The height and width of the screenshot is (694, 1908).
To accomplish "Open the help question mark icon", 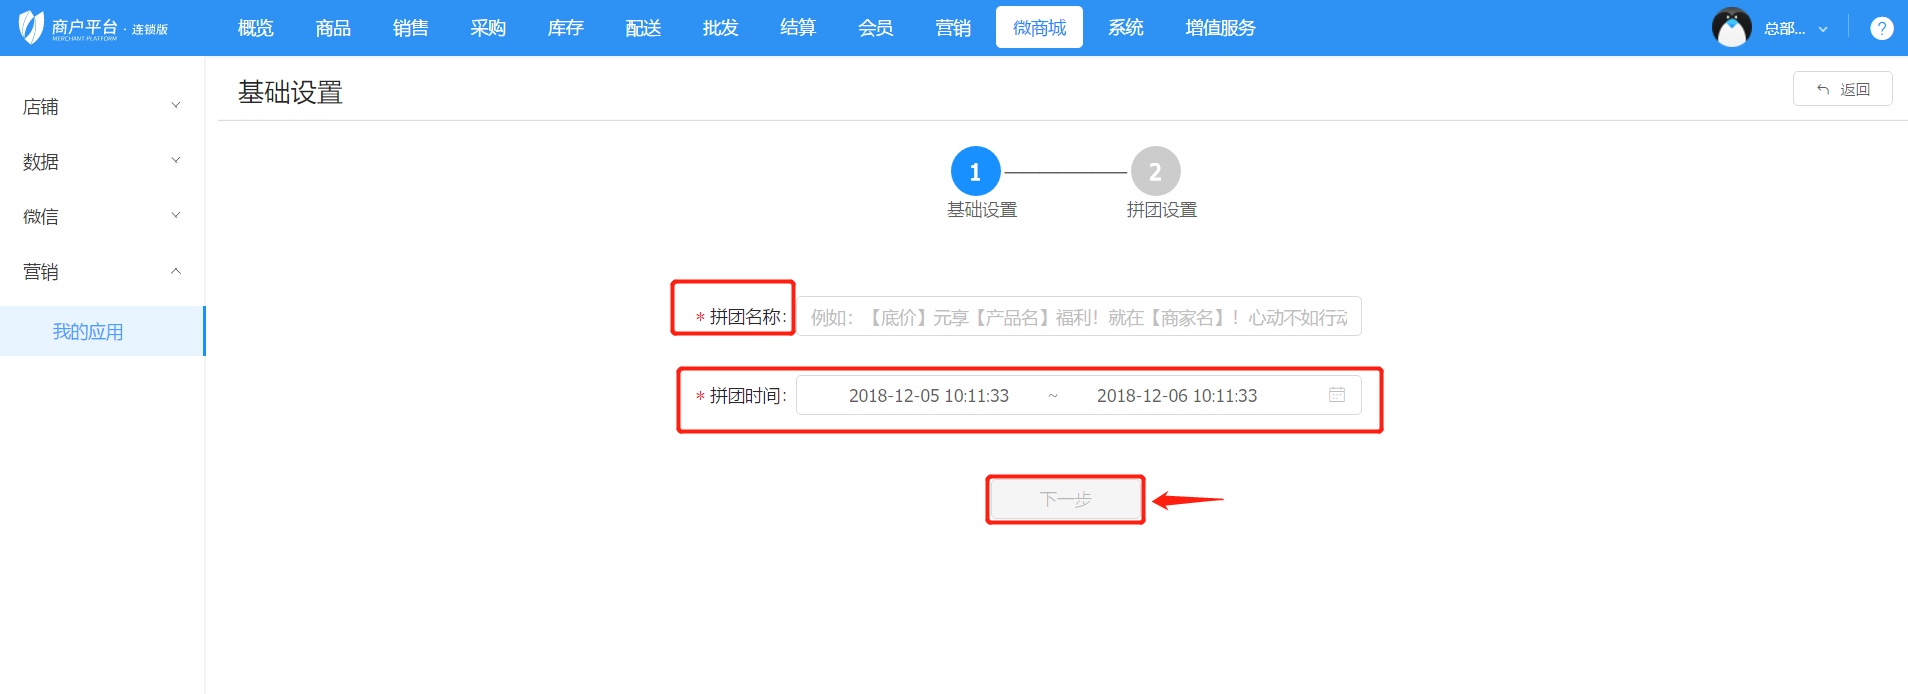I will [1881, 28].
